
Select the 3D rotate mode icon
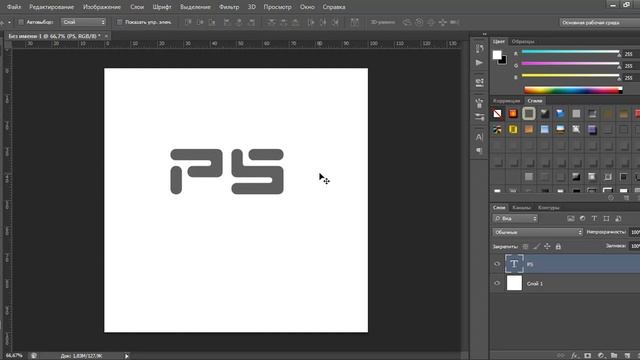pyautogui.click(x=407, y=22)
